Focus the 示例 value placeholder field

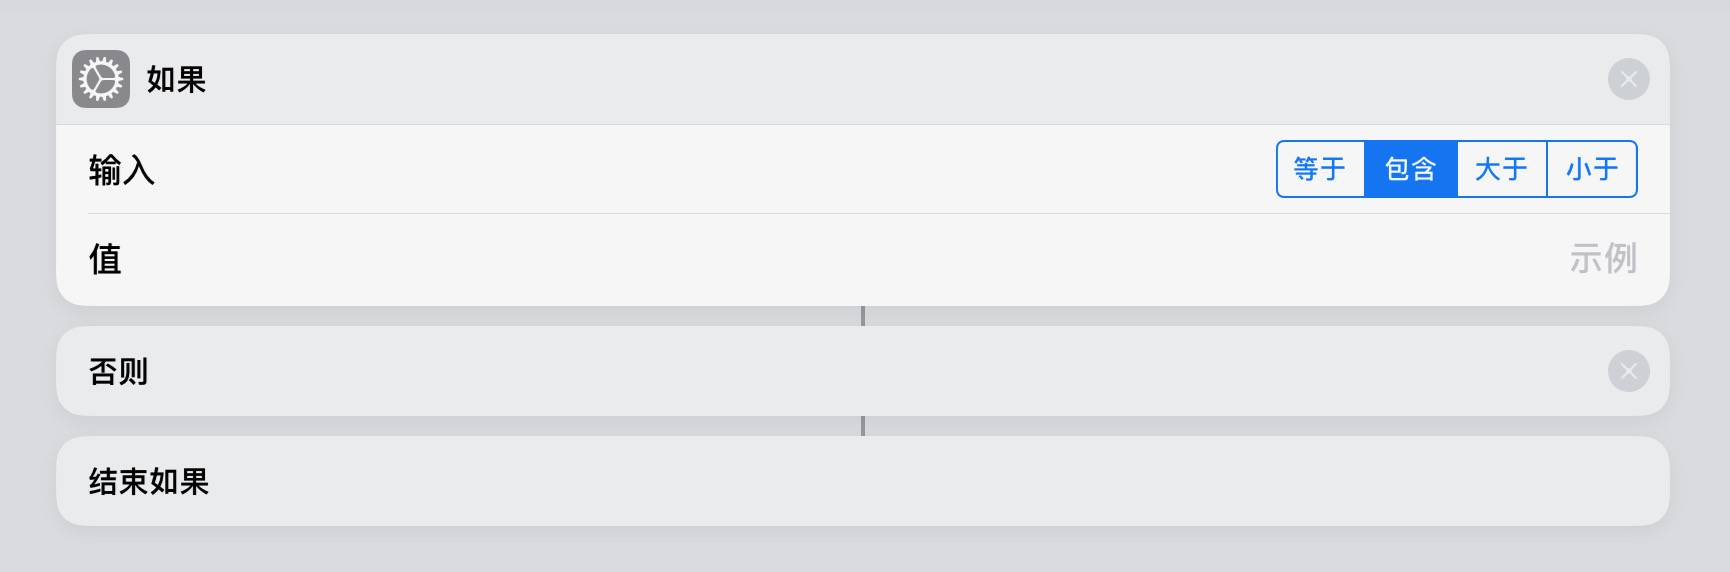coord(1602,259)
